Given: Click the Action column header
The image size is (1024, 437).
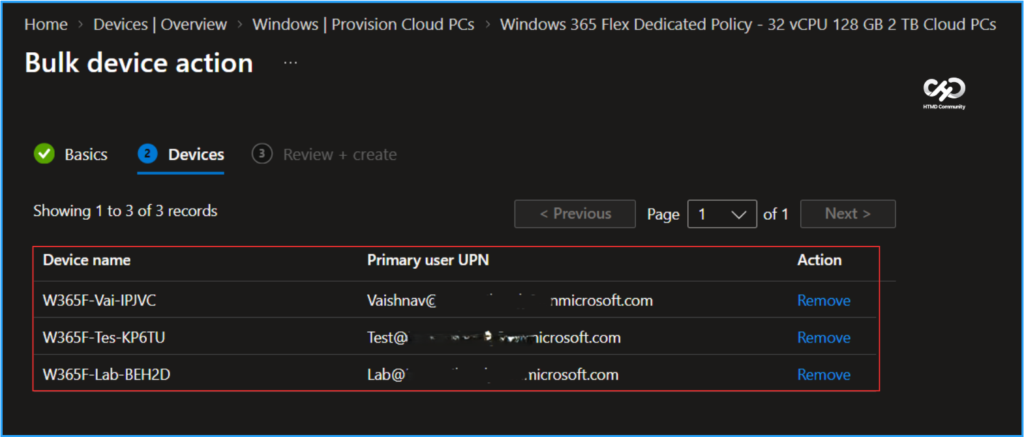Looking at the screenshot, I should (819, 260).
